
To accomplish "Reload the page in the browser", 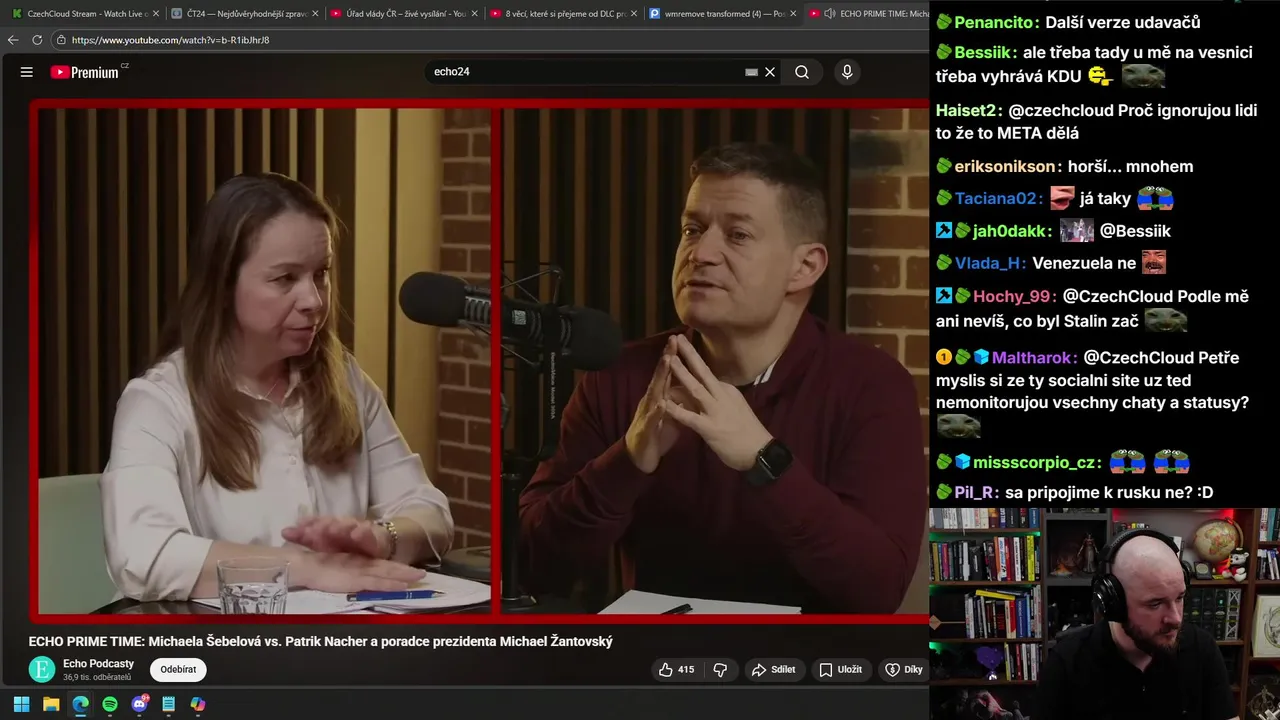I will pyautogui.click(x=37, y=40).
